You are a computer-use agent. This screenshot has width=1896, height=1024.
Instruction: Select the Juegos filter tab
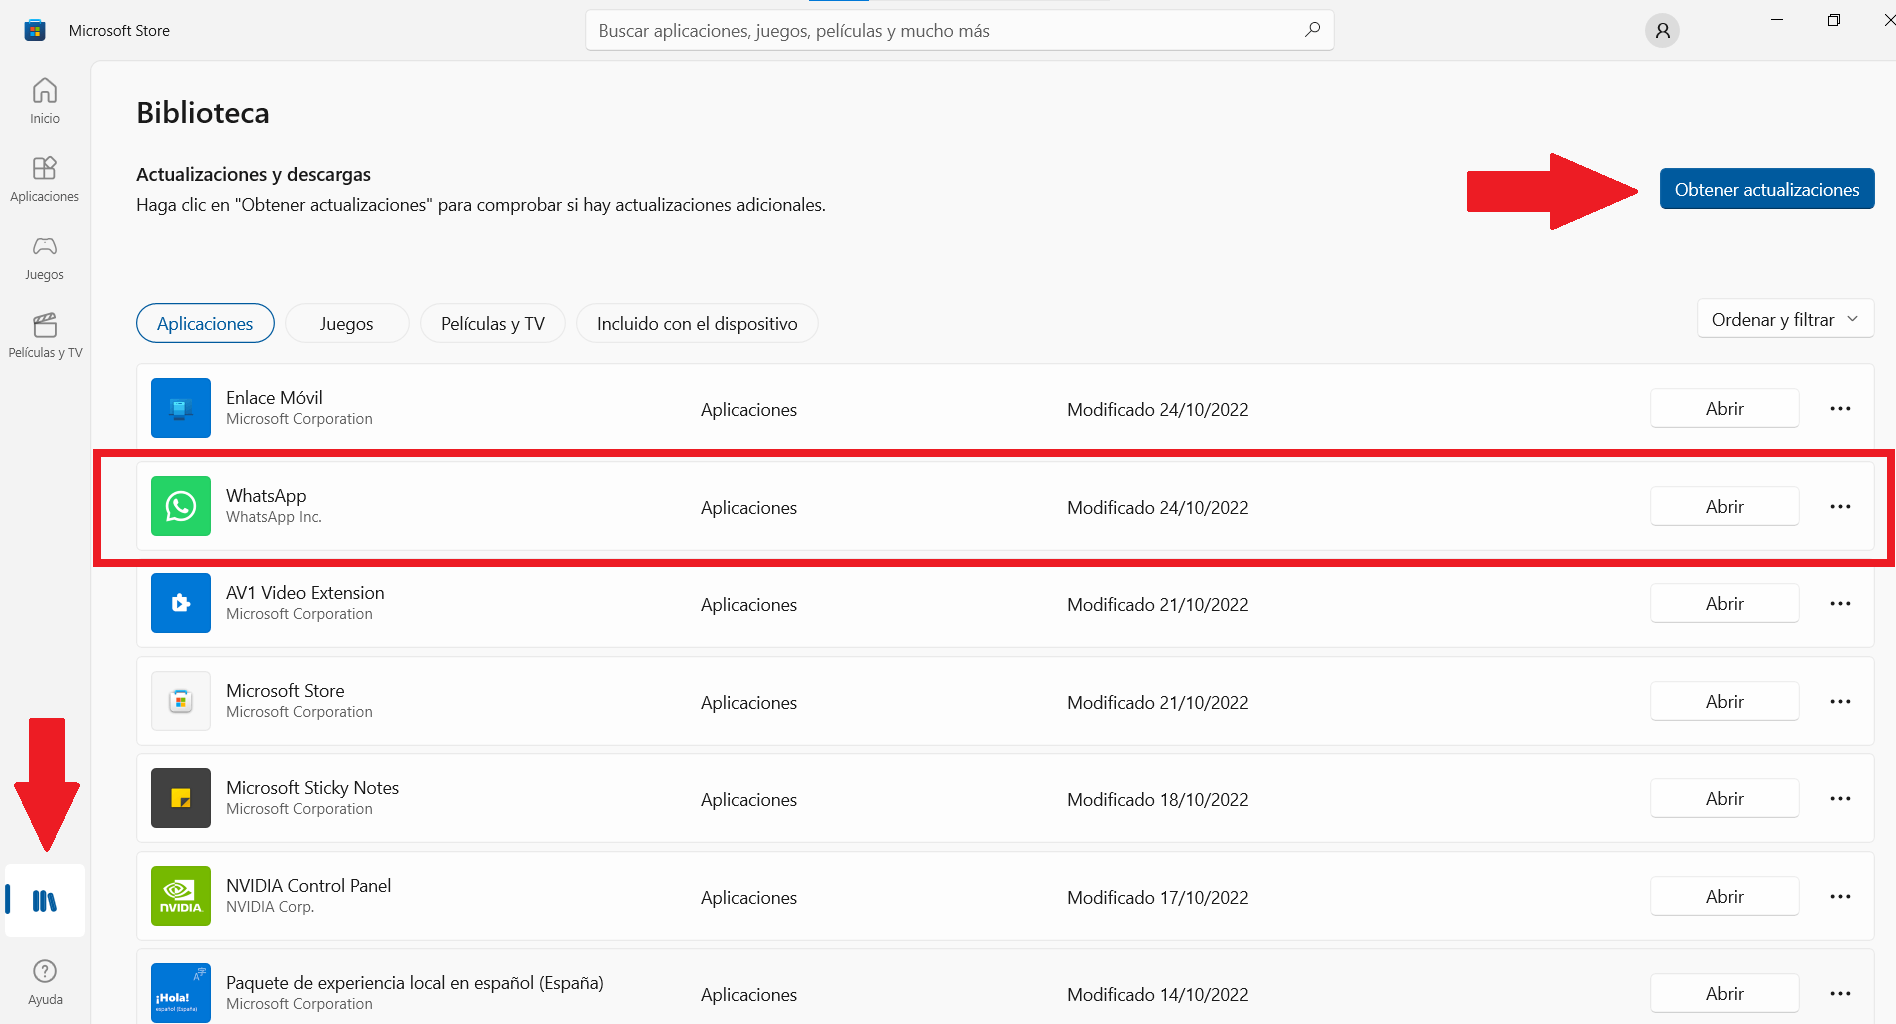(347, 323)
